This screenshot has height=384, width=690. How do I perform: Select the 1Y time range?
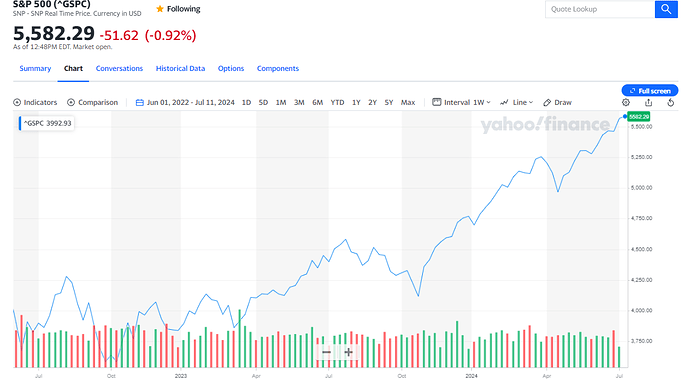356,102
